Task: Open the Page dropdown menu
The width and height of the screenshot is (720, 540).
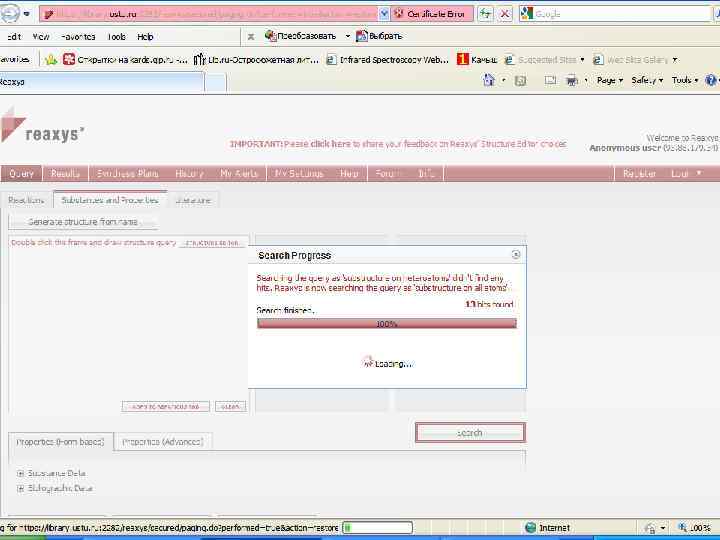Action: pyautogui.click(x=610, y=80)
